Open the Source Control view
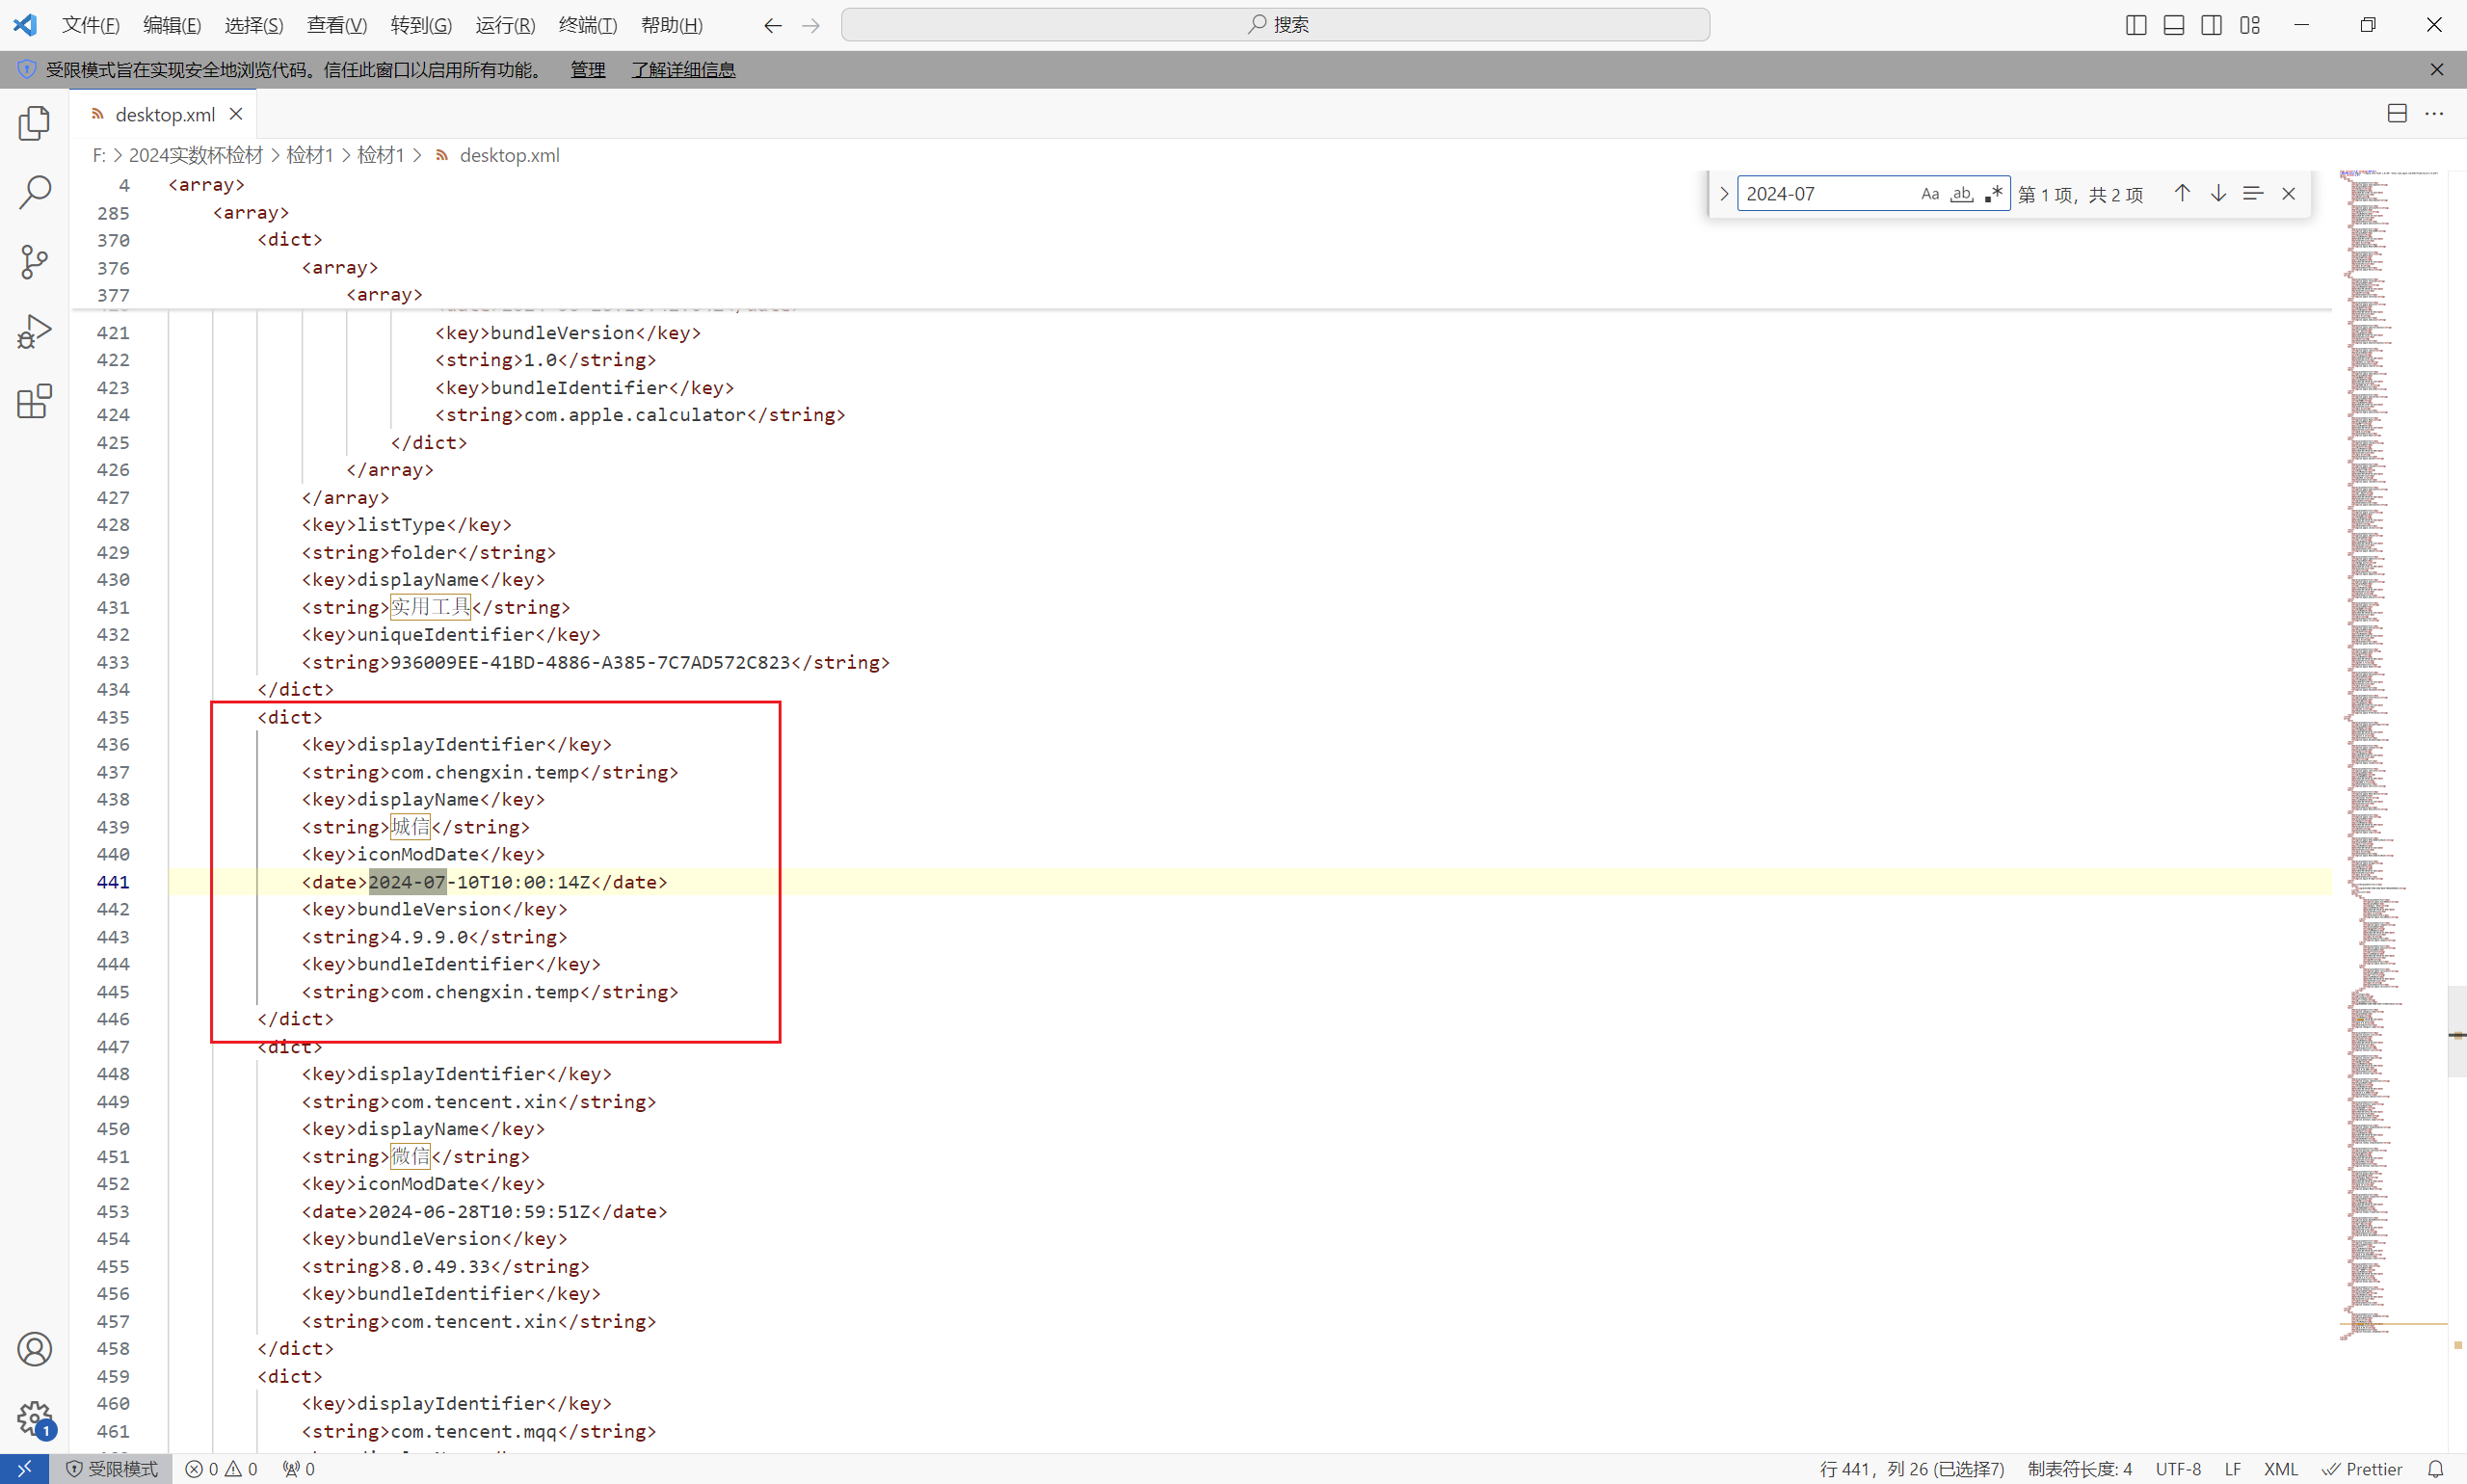This screenshot has height=1484, width=2467. (x=34, y=262)
